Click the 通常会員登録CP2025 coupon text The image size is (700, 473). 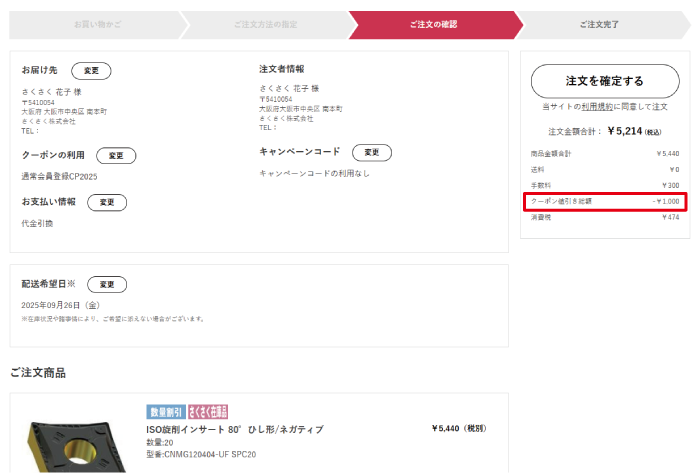click(60, 176)
